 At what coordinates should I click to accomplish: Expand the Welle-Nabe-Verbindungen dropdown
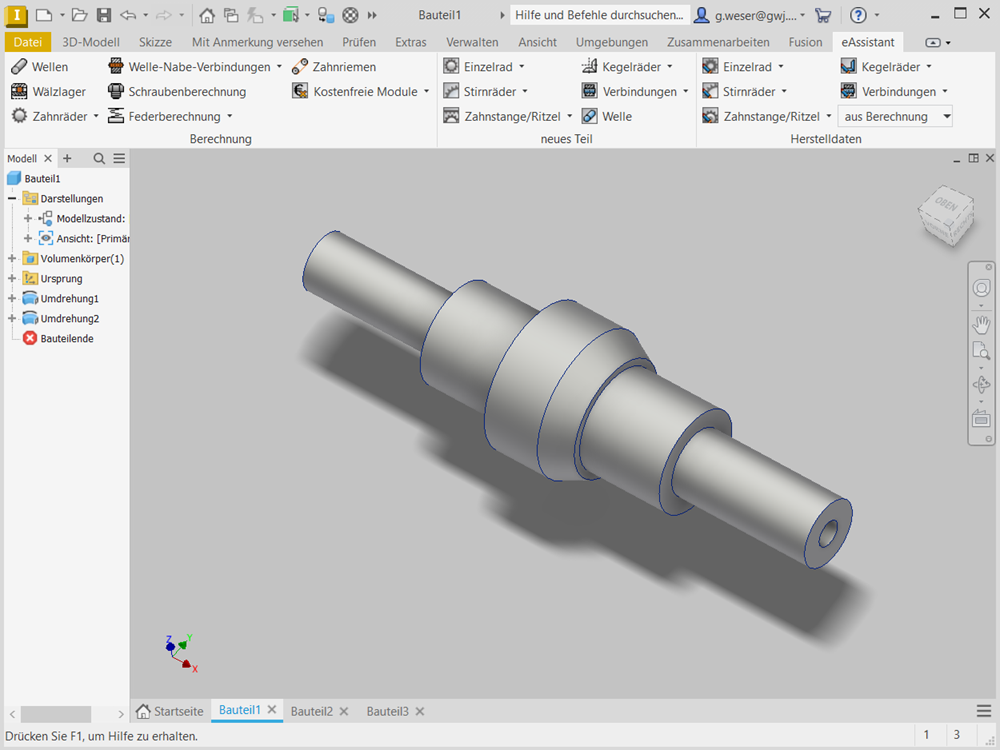pos(279,67)
